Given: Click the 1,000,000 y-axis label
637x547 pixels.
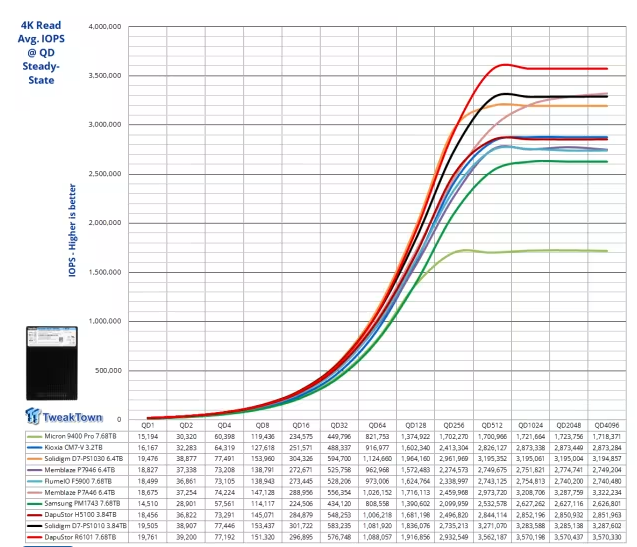Looking at the screenshot, I should (x=105, y=321).
